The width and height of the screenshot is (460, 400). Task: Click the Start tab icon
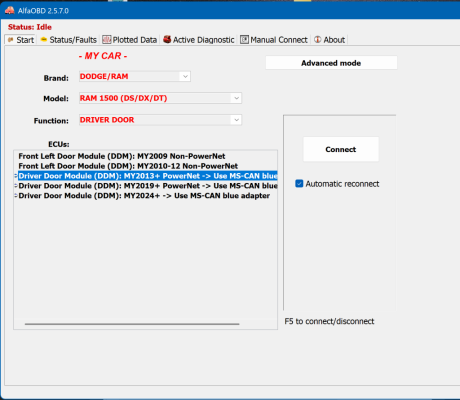click(x=10, y=40)
